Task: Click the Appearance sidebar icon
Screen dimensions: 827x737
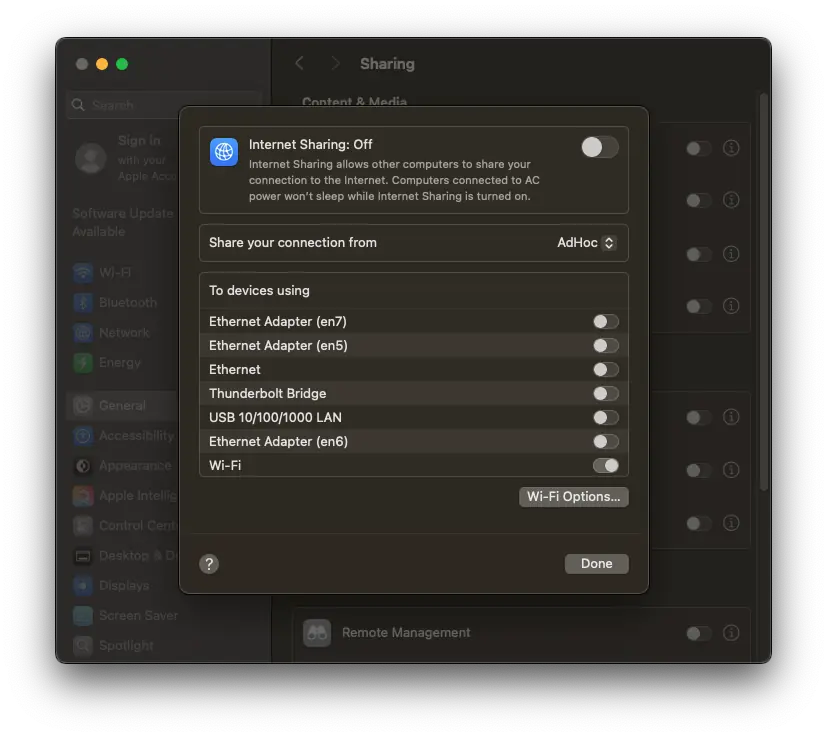Action: pyautogui.click(x=83, y=466)
